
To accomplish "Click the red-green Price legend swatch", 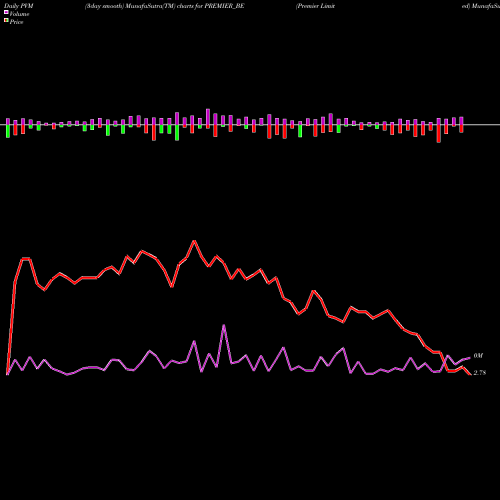I will [6, 21].
